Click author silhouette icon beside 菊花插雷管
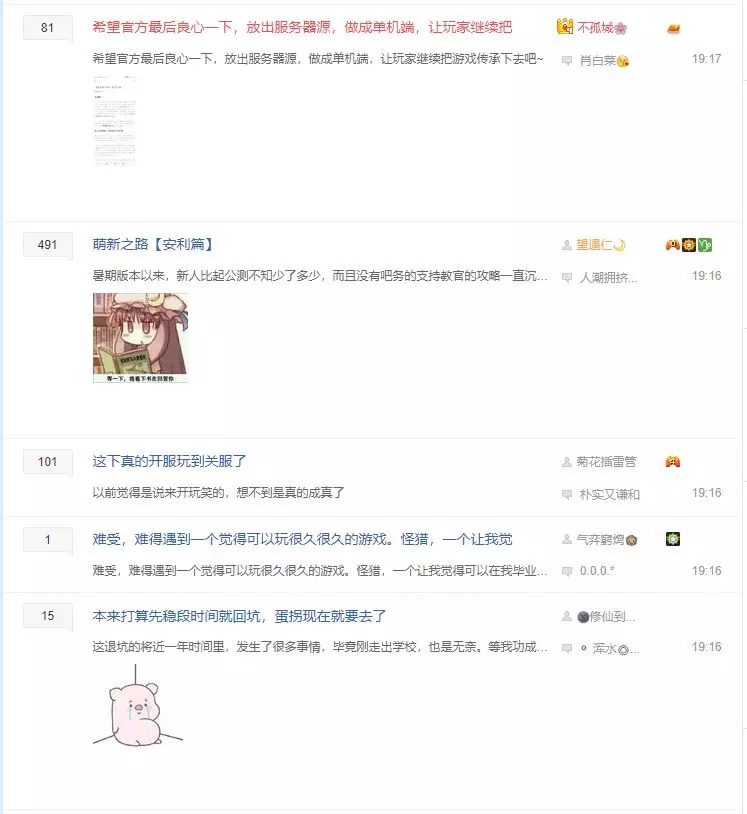This screenshot has width=747, height=814. 567,462
